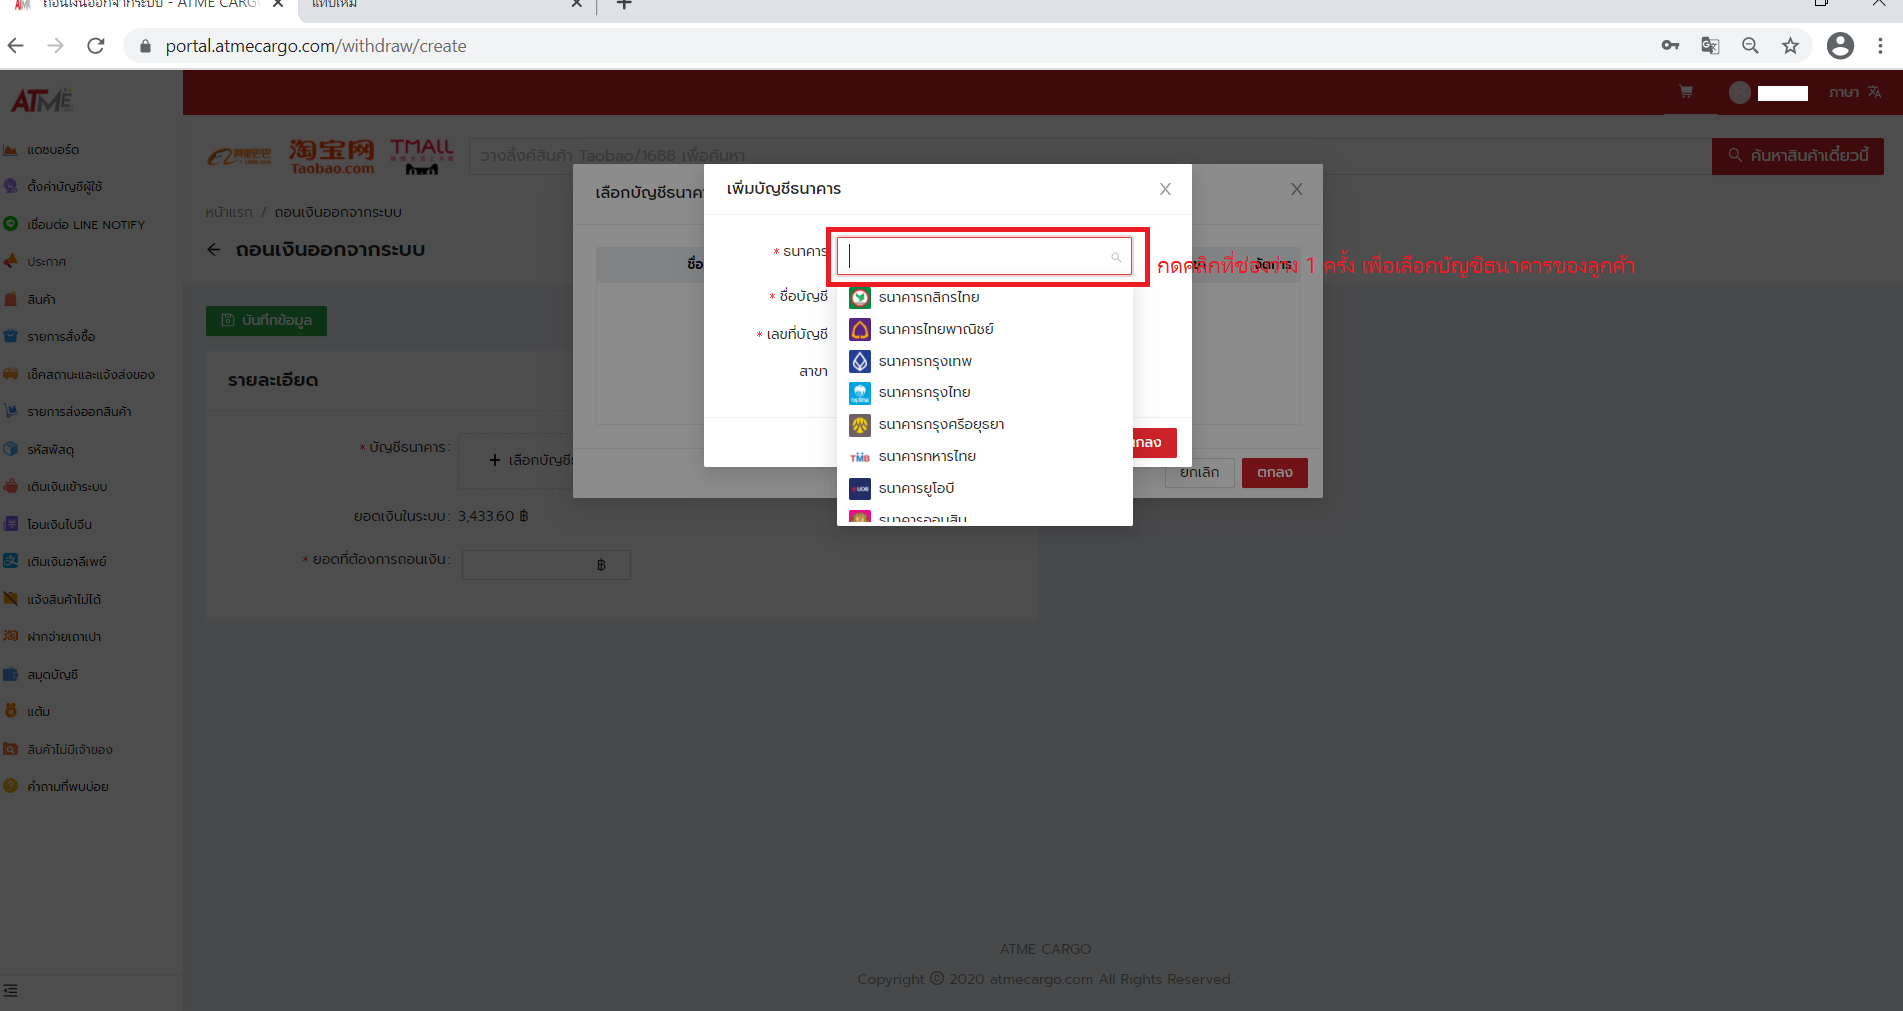Select ธนาคารทหารไทย TMB option
The width and height of the screenshot is (1903, 1011).
point(926,457)
